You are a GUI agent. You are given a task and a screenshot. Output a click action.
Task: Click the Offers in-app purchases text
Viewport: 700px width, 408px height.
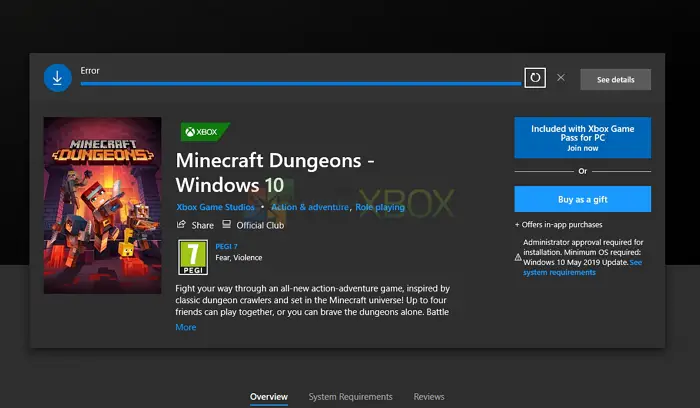click(x=558, y=225)
